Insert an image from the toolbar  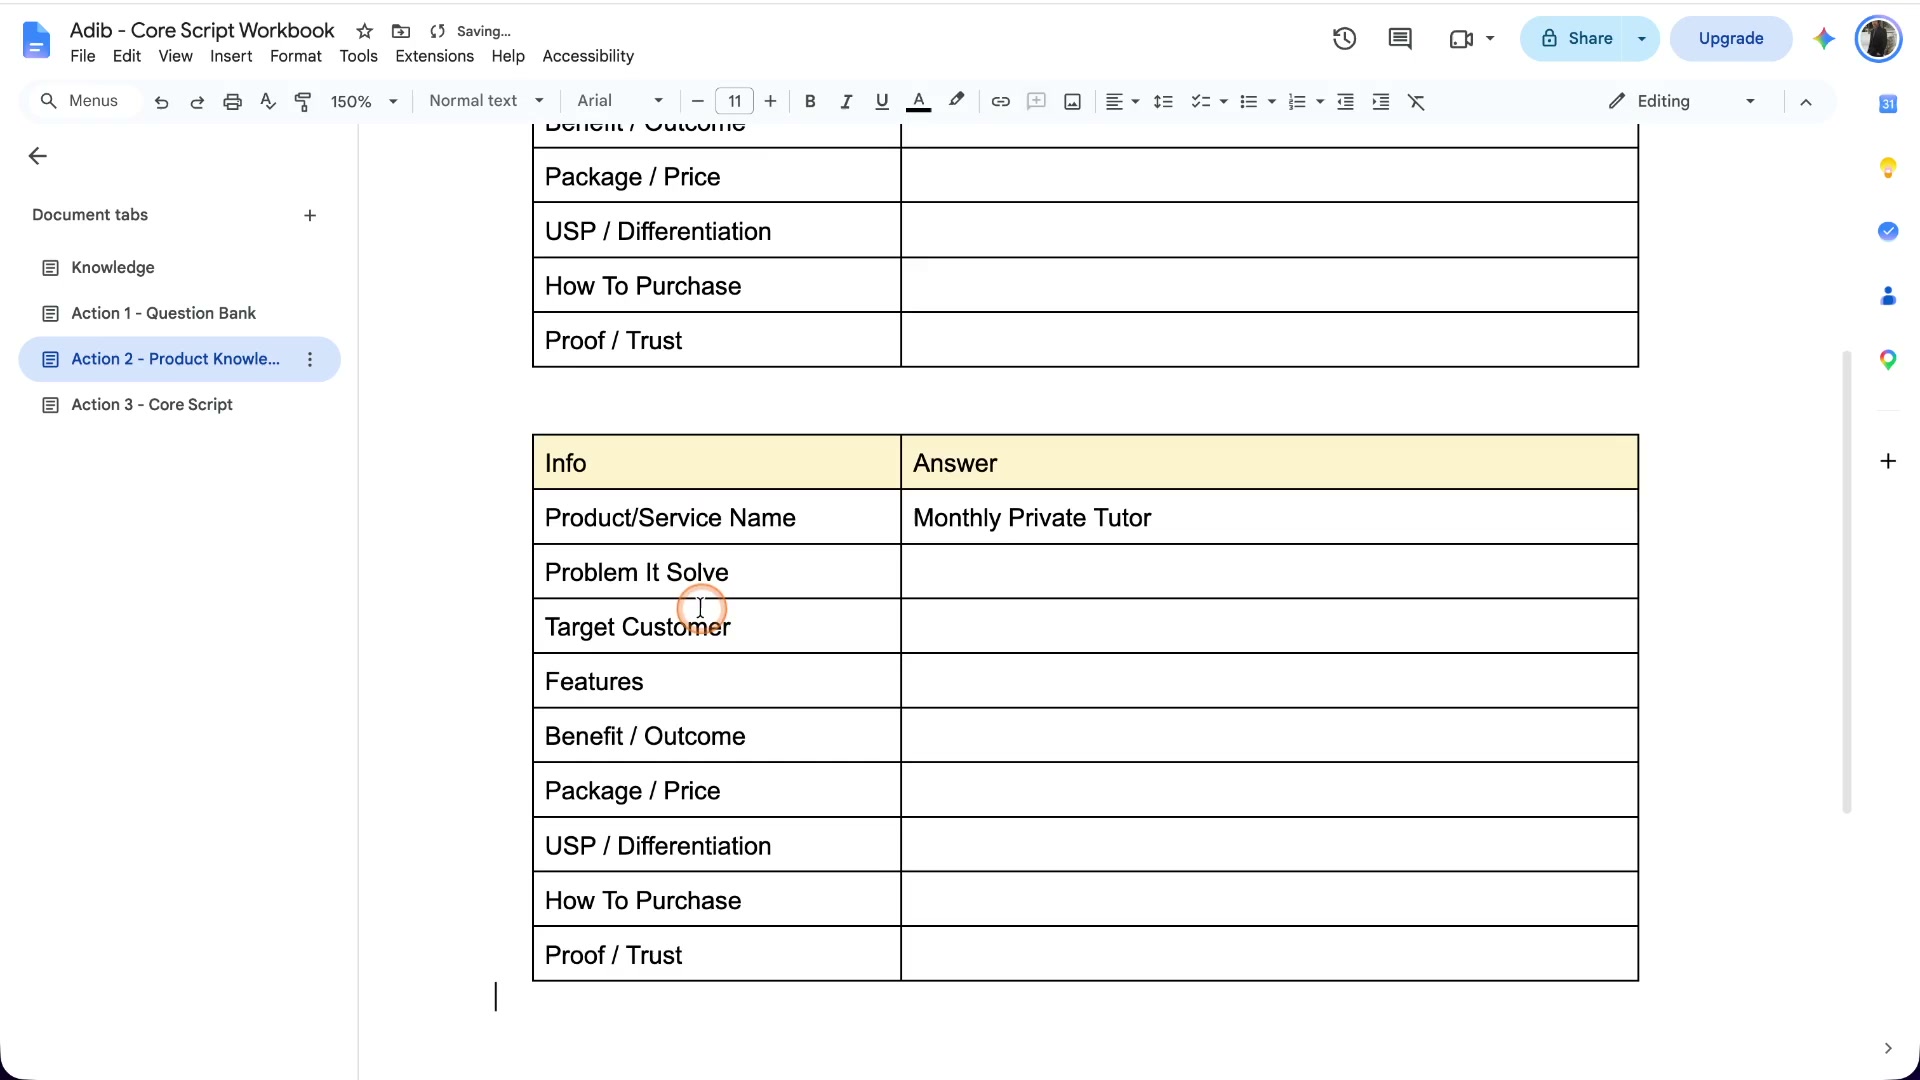click(x=1072, y=101)
